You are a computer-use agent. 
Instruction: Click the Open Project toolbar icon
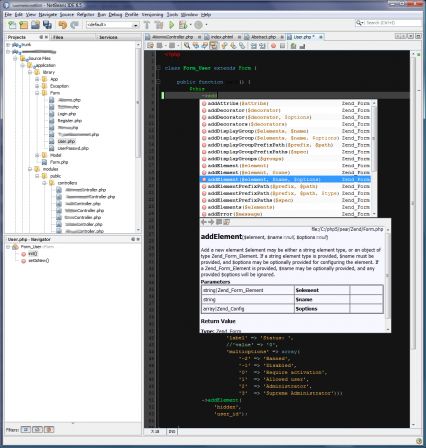(35, 25)
